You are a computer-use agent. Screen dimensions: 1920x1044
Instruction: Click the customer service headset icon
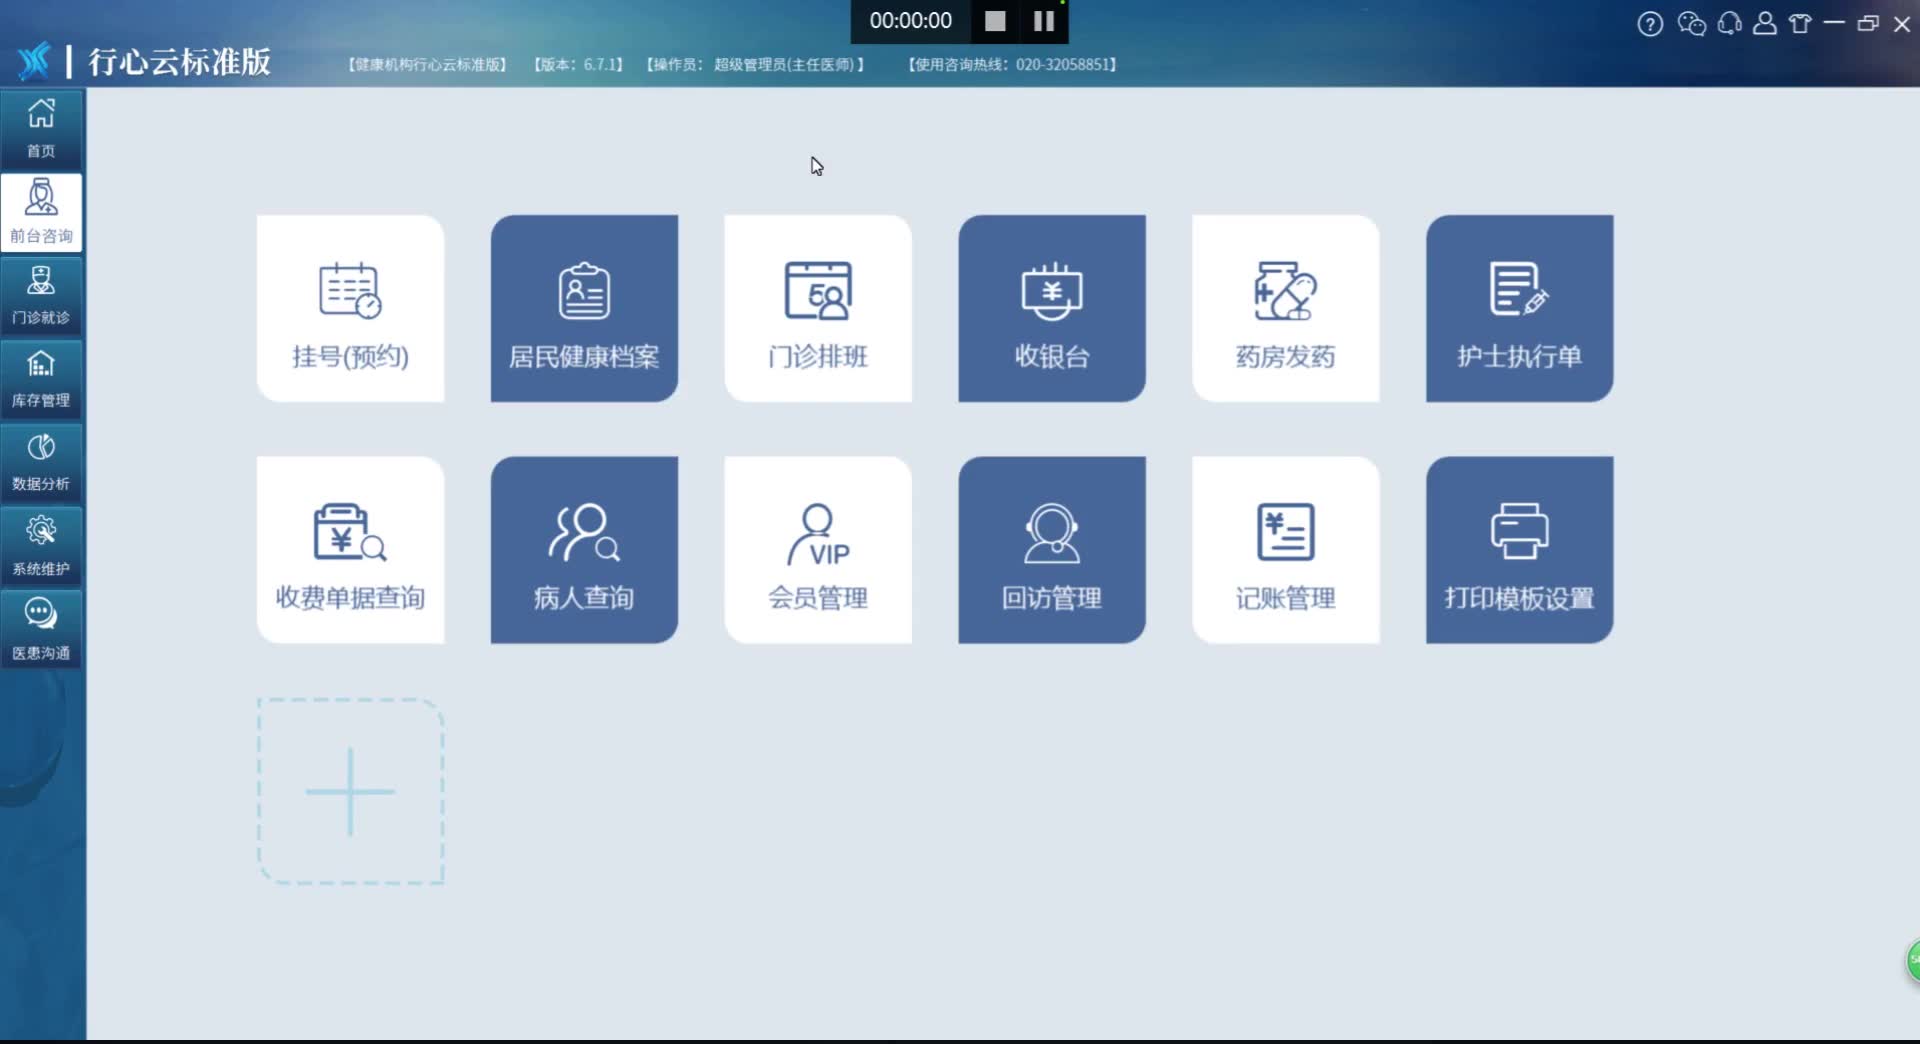1729,23
